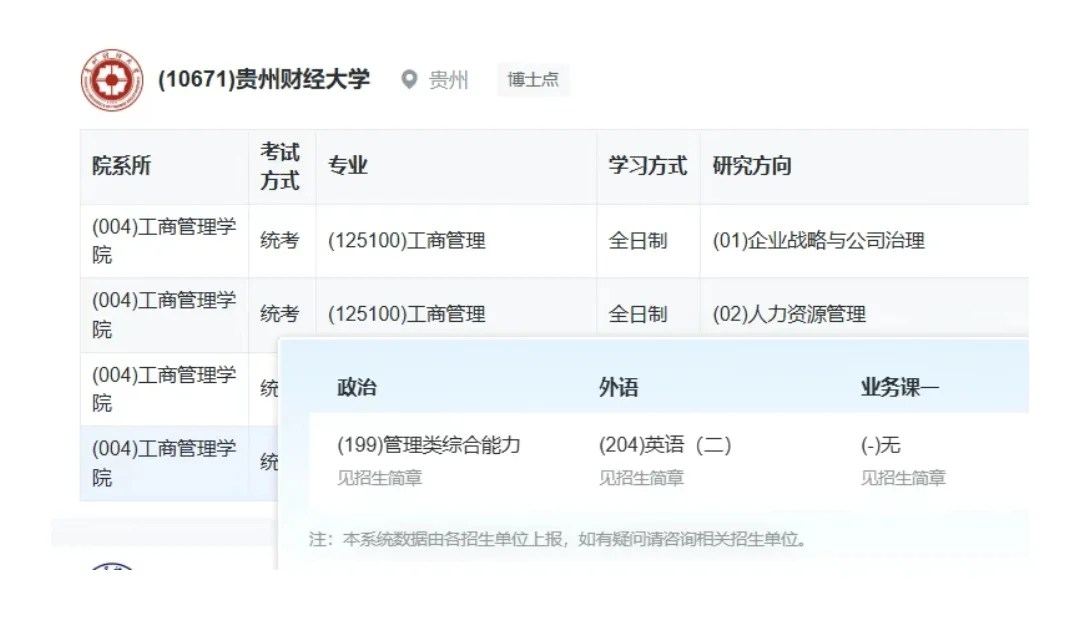Click the (-)无 entry under 业务课一
The width and height of the screenshot is (1080, 623).
[x=882, y=445]
